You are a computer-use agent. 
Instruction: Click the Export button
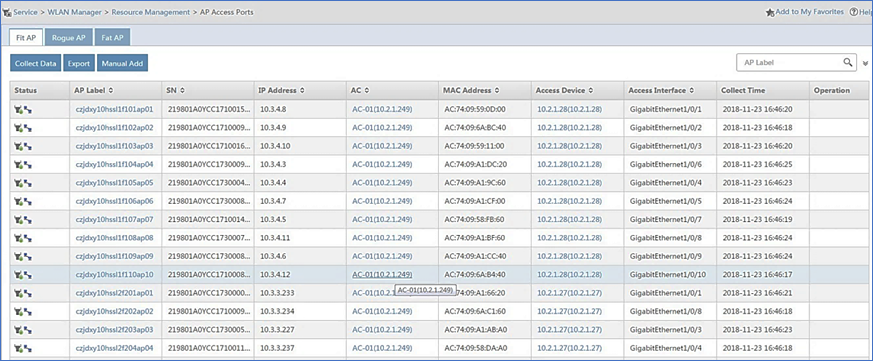pyautogui.click(x=79, y=63)
